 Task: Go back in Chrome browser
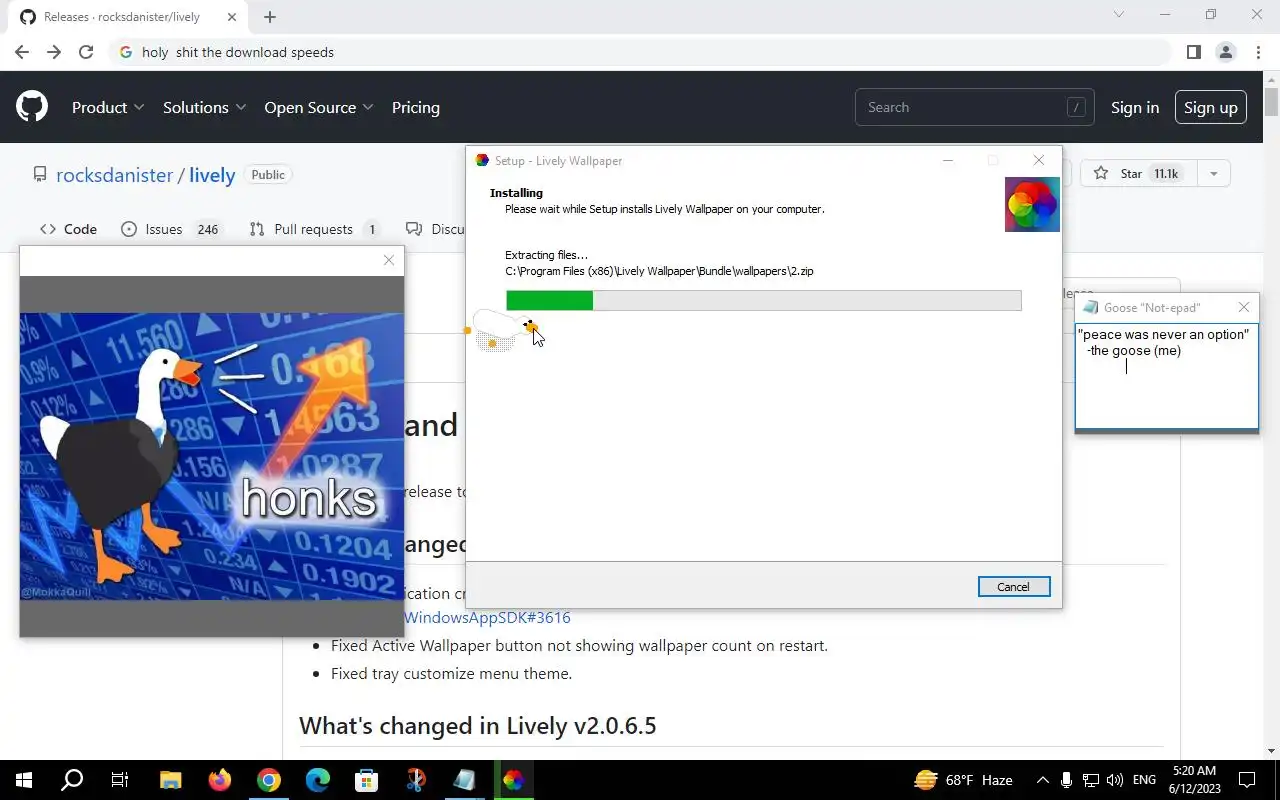pyautogui.click(x=22, y=52)
